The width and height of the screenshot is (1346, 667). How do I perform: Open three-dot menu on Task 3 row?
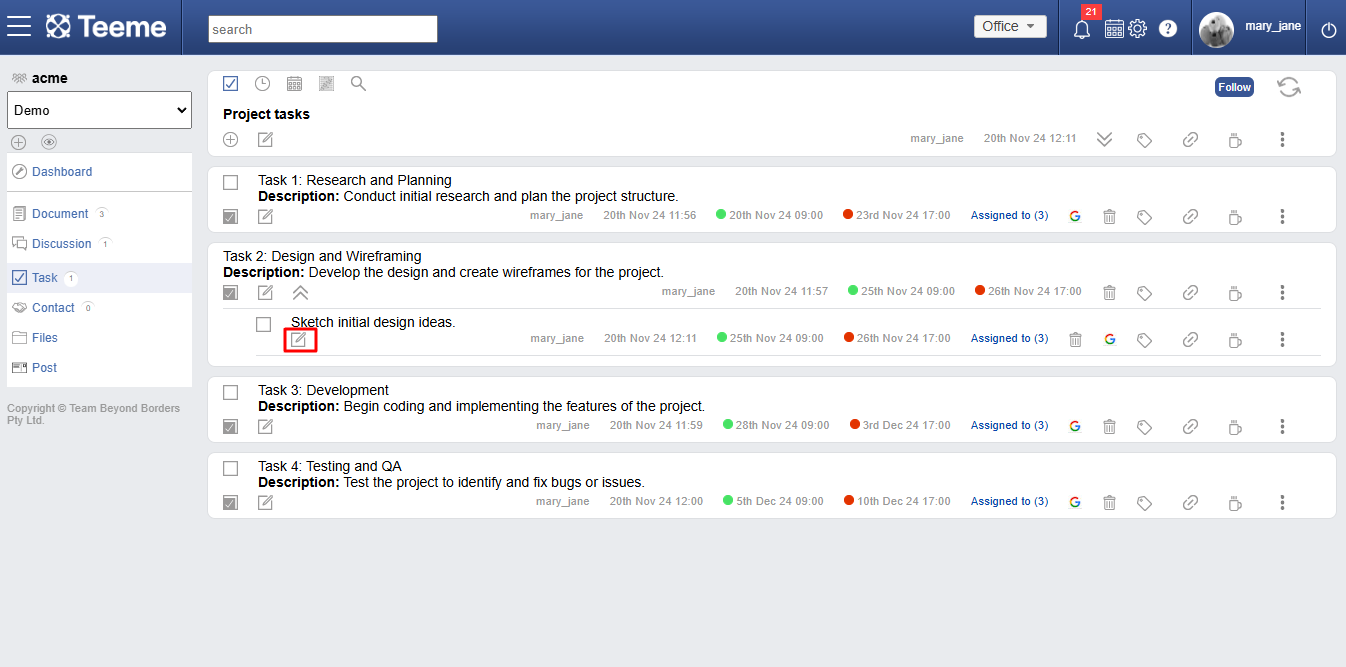[x=1282, y=426]
